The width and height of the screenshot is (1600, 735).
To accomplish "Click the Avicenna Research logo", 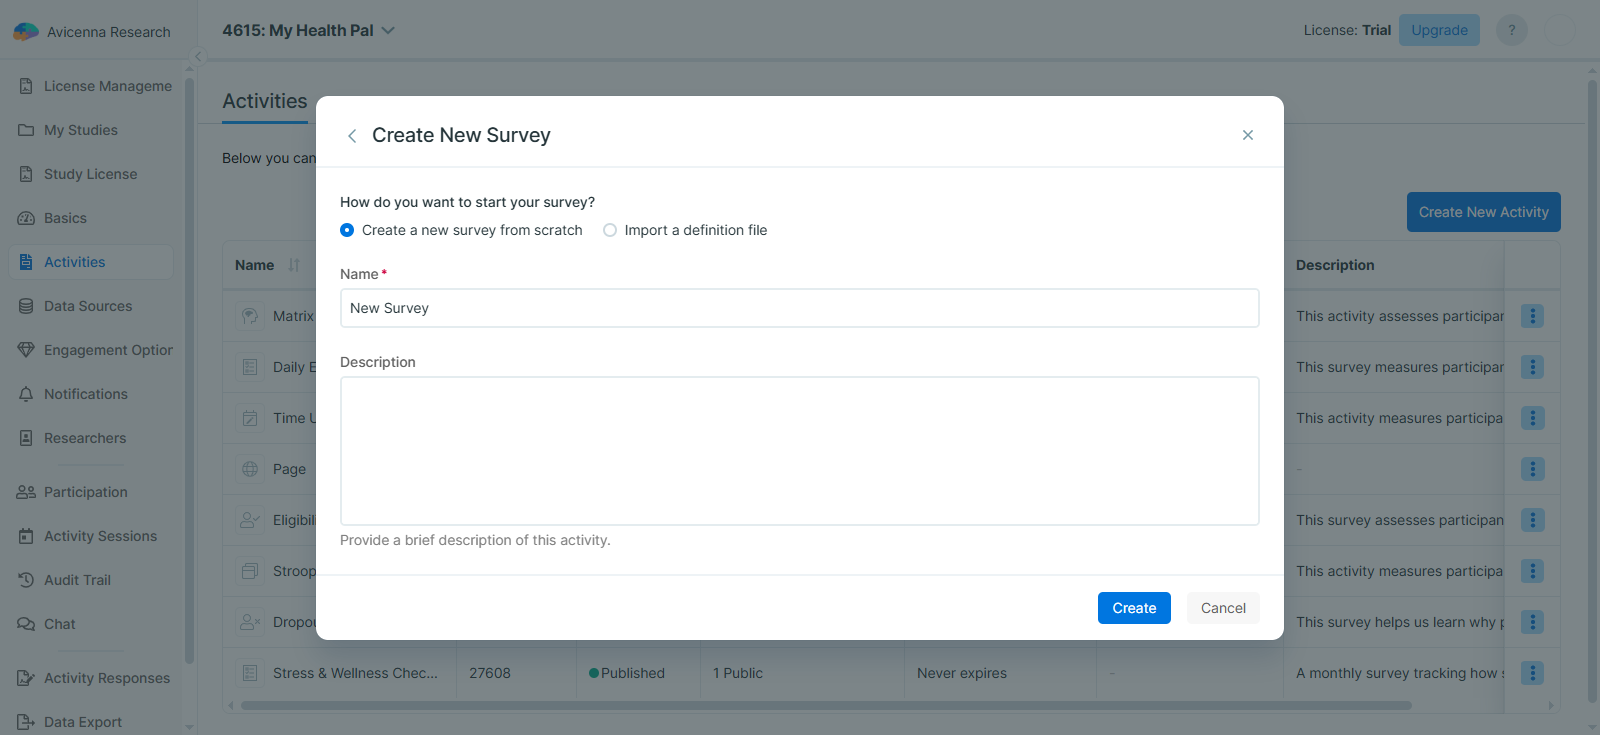I will pos(26,32).
